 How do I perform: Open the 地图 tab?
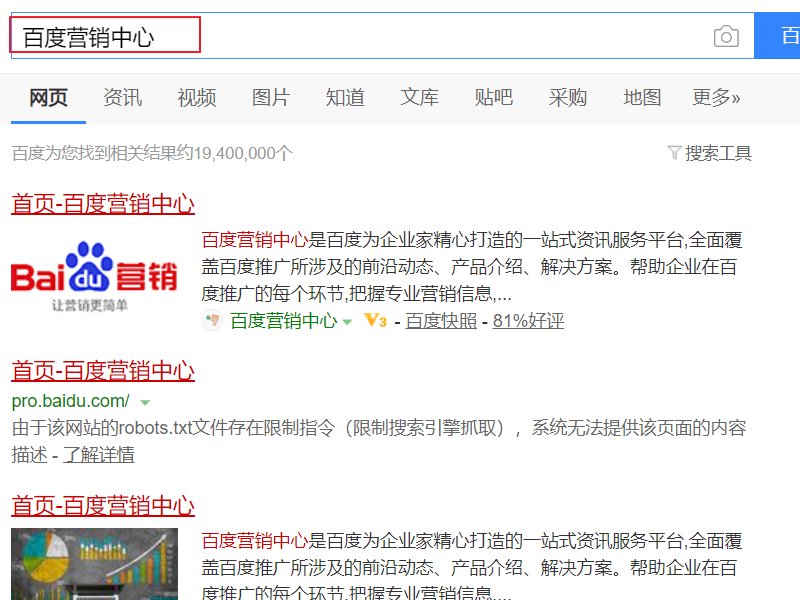coord(642,97)
